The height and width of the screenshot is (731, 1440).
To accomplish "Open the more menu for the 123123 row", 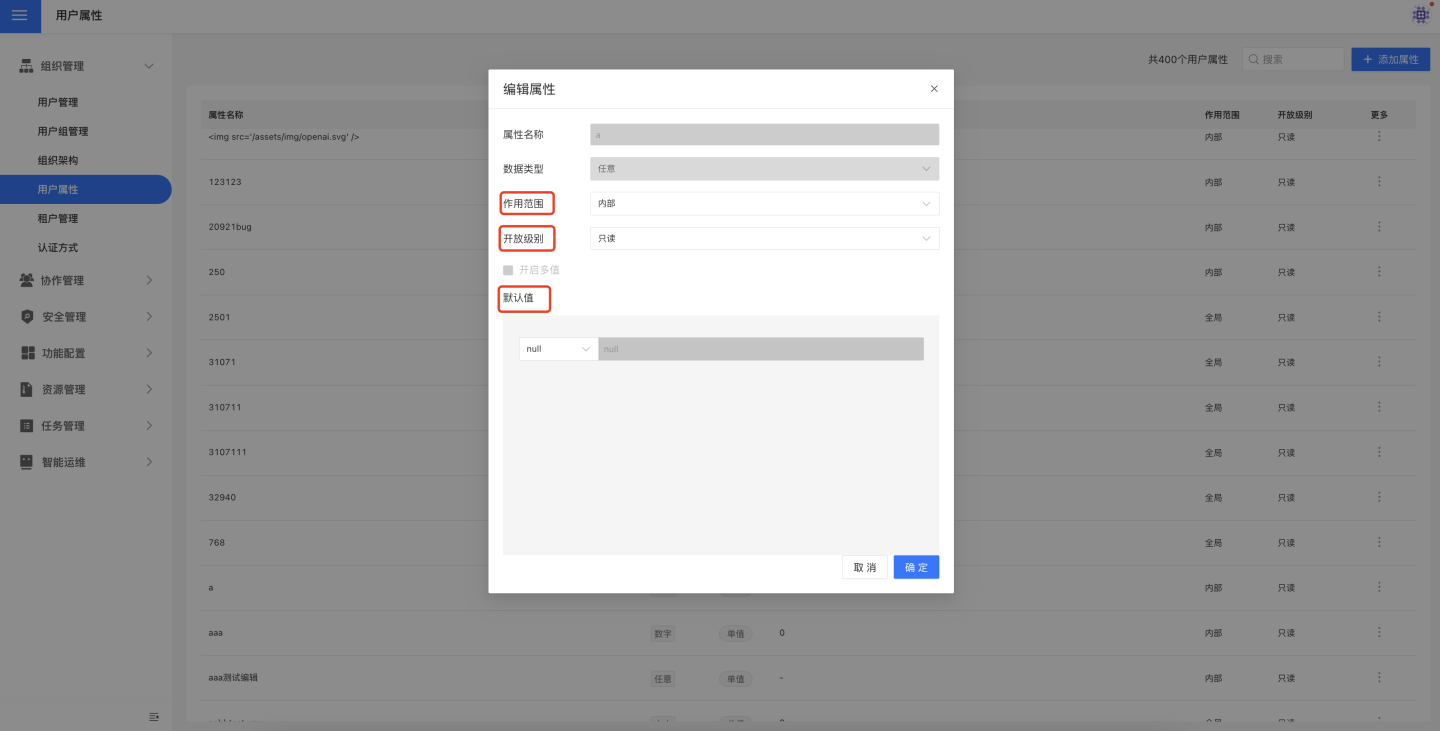I will point(1379,181).
